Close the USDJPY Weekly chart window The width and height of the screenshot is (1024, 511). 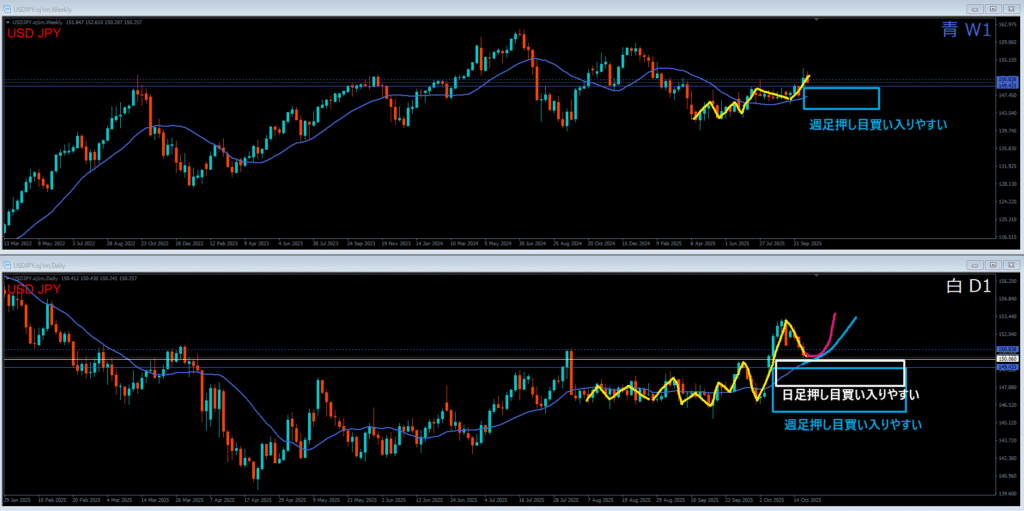pos(1010,8)
